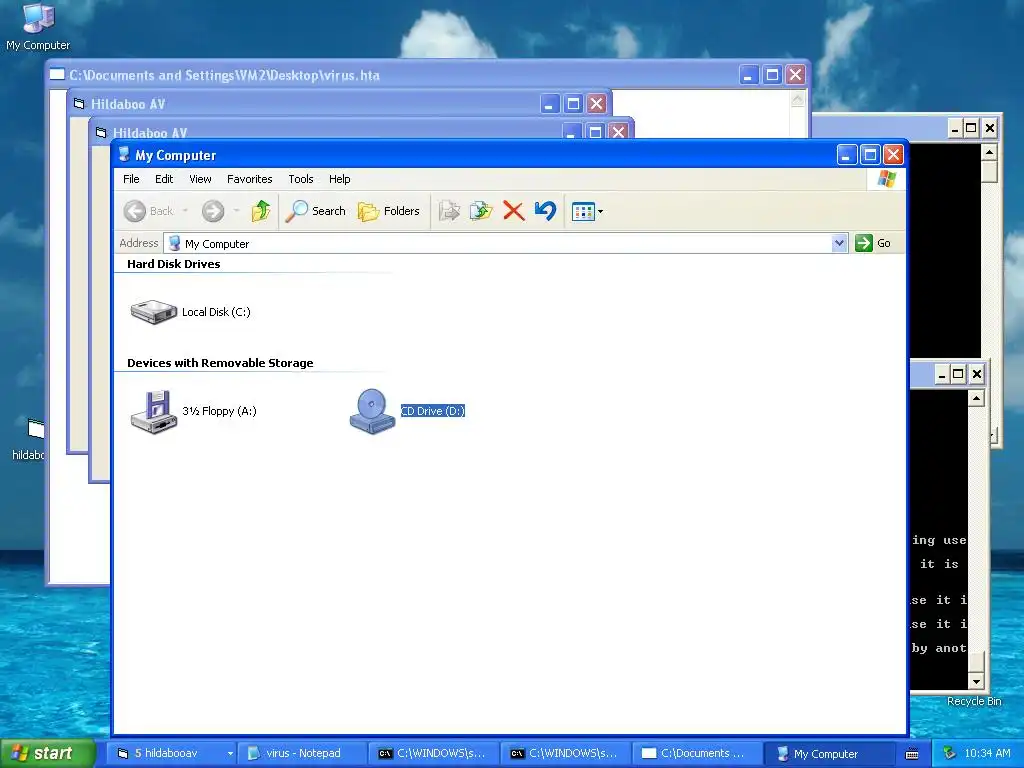1024x768 pixels.
Task: Maximize the lower command prompt window
Action: 958,374
